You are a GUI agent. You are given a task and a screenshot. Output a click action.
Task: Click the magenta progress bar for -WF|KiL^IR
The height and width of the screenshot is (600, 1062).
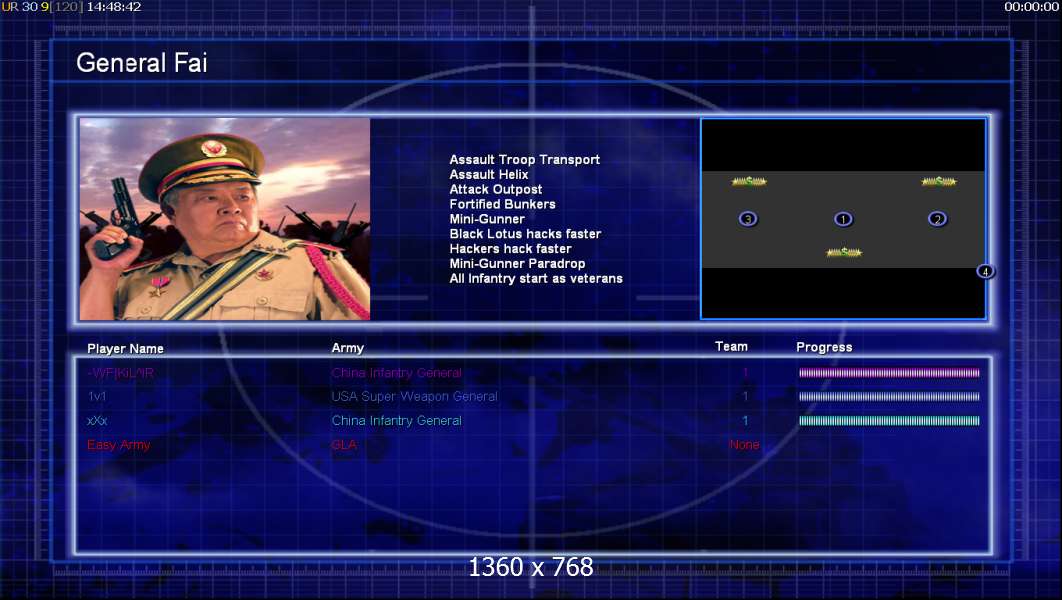pos(889,372)
